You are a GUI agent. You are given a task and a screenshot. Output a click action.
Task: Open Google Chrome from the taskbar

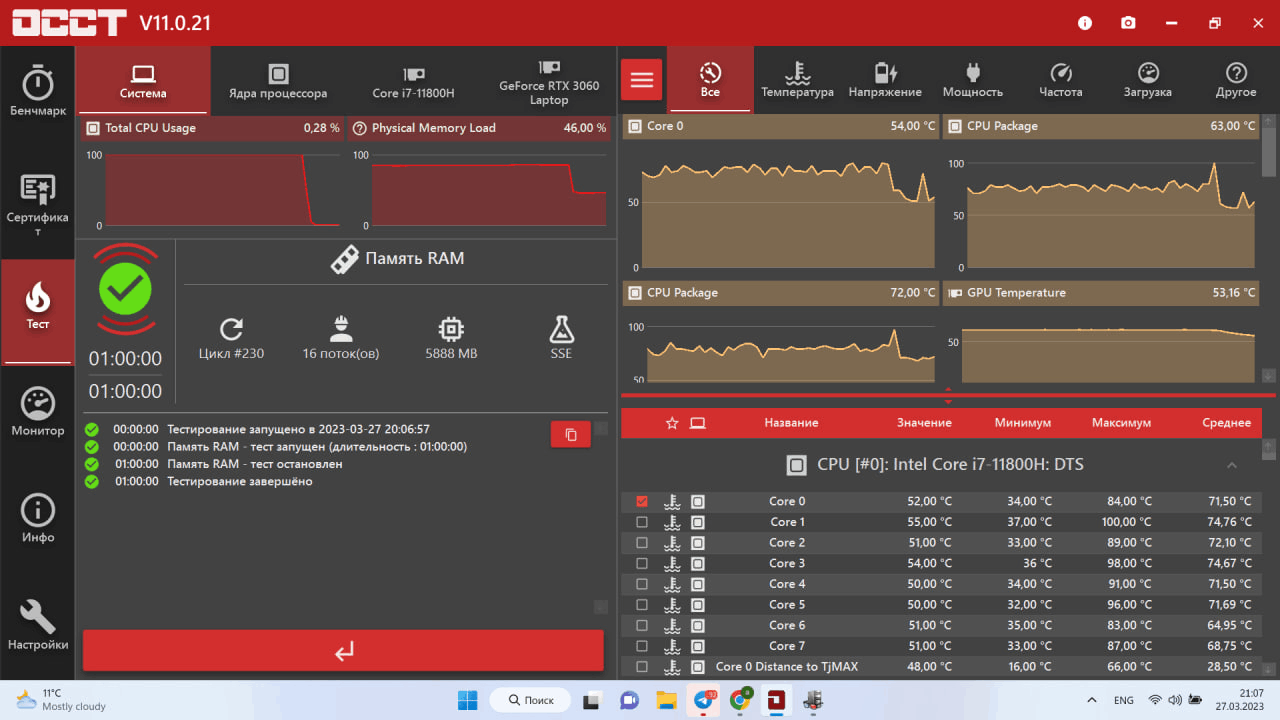740,700
